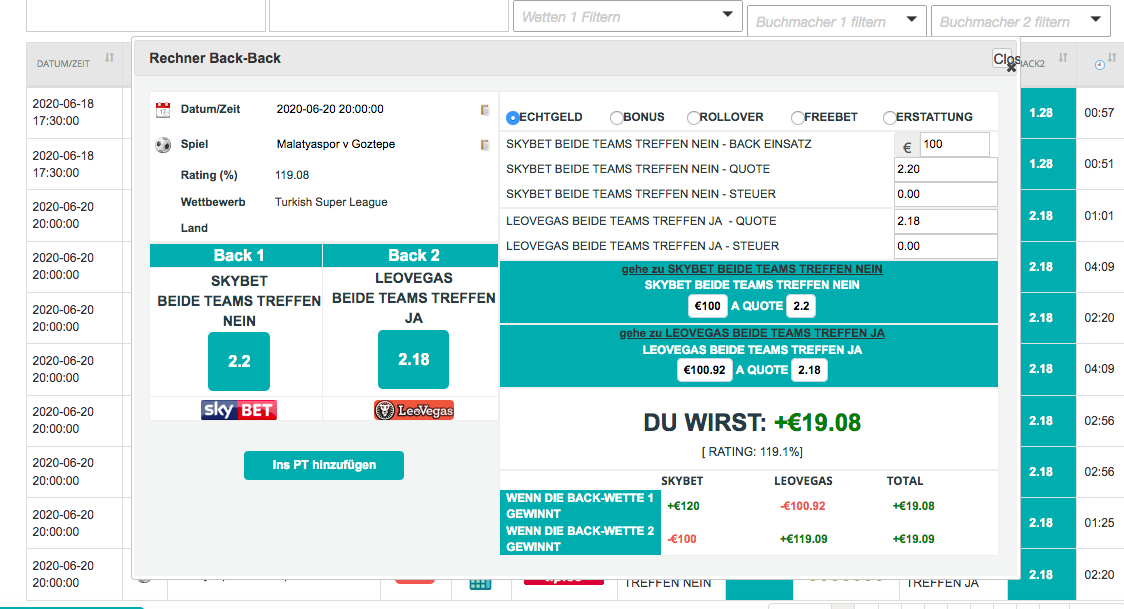Select the FREEBET radio option
Image resolution: width=1124 pixels, height=609 pixels.
coord(797,118)
